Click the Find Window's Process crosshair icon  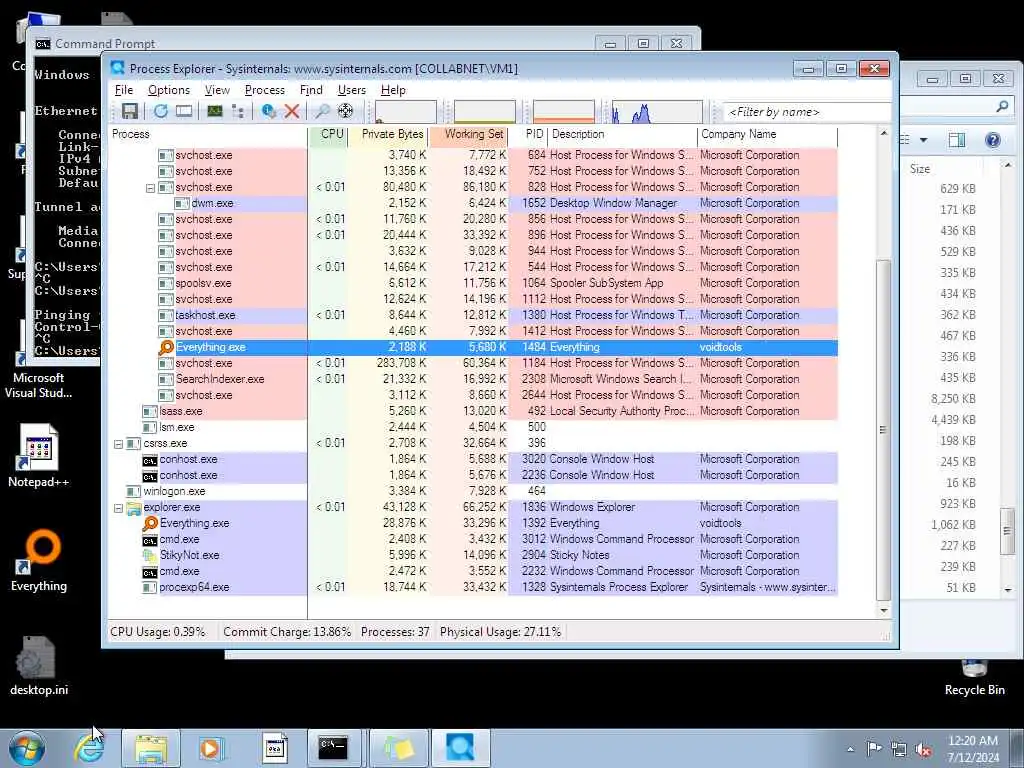[x=345, y=111]
